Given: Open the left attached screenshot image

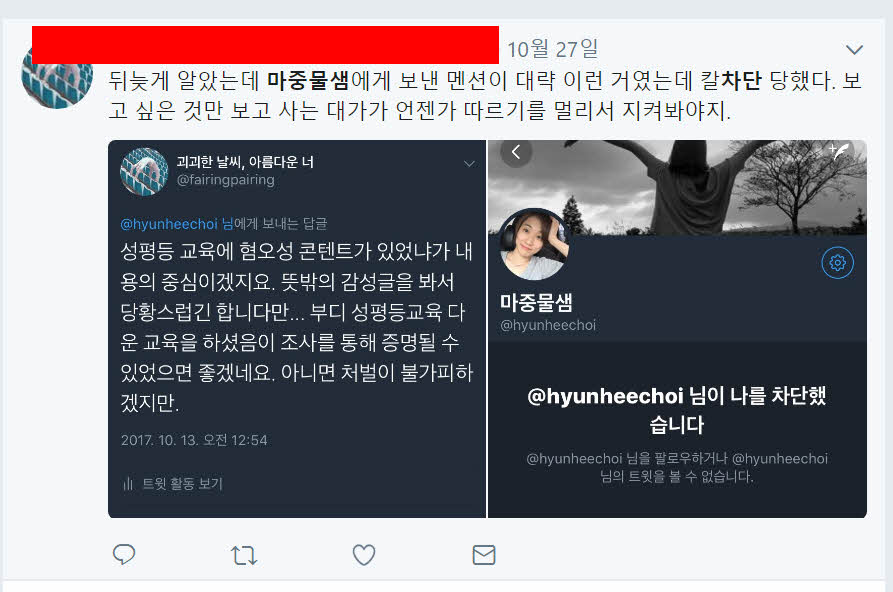Looking at the screenshot, I should (297, 329).
